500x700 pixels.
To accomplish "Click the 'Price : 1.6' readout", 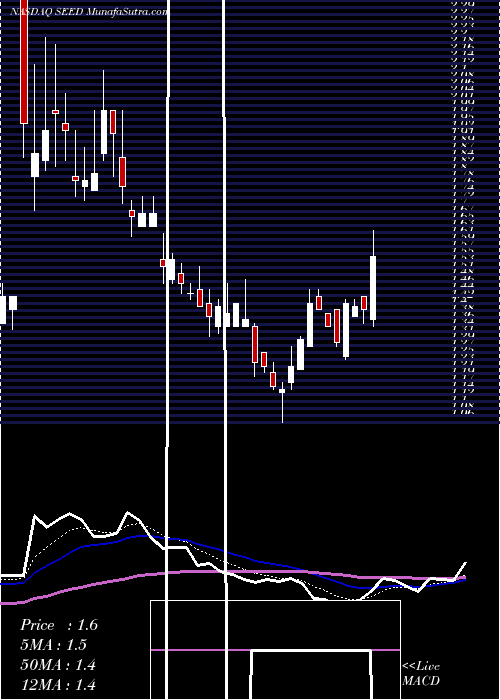I will [x=59, y=625].
